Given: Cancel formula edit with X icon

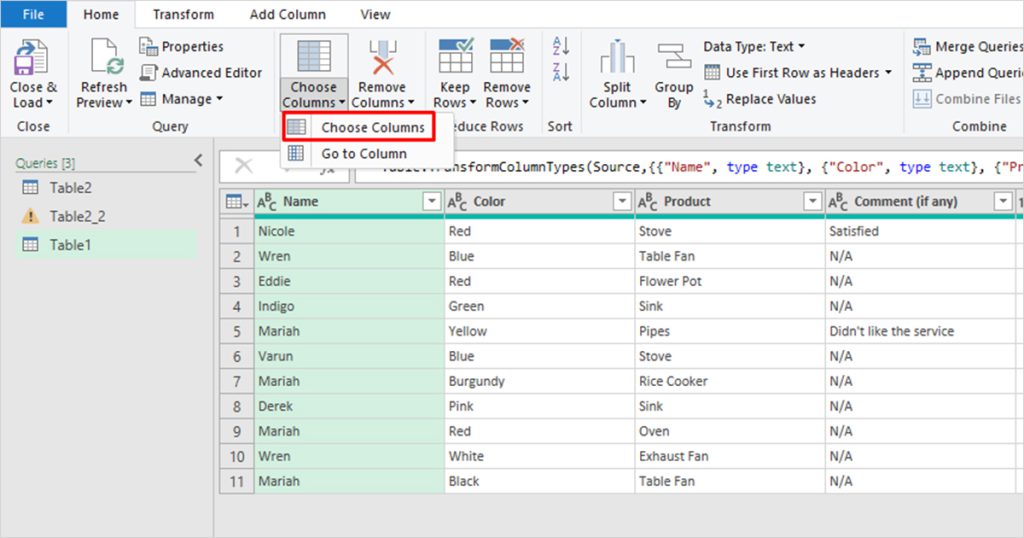Looking at the screenshot, I should [244, 166].
